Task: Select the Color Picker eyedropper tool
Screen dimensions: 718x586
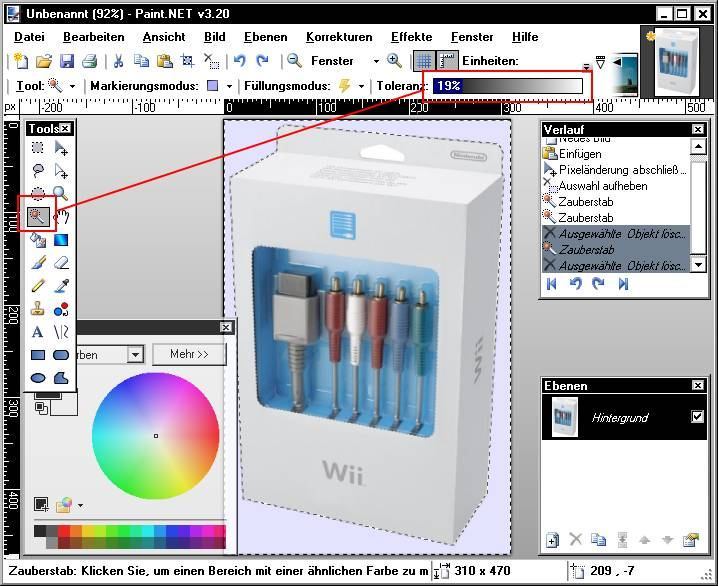Action: [61, 286]
